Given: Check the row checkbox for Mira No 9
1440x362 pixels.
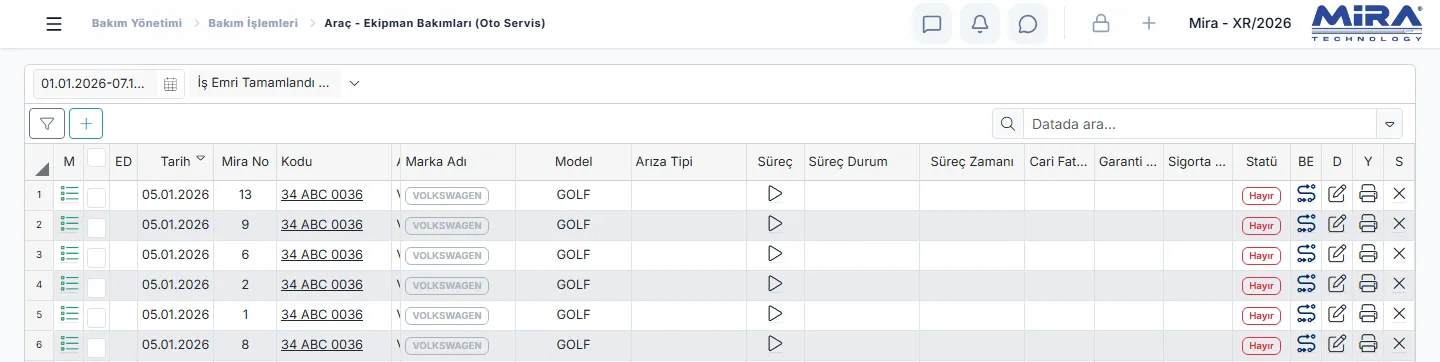Looking at the screenshot, I should pyautogui.click(x=96, y=227).
